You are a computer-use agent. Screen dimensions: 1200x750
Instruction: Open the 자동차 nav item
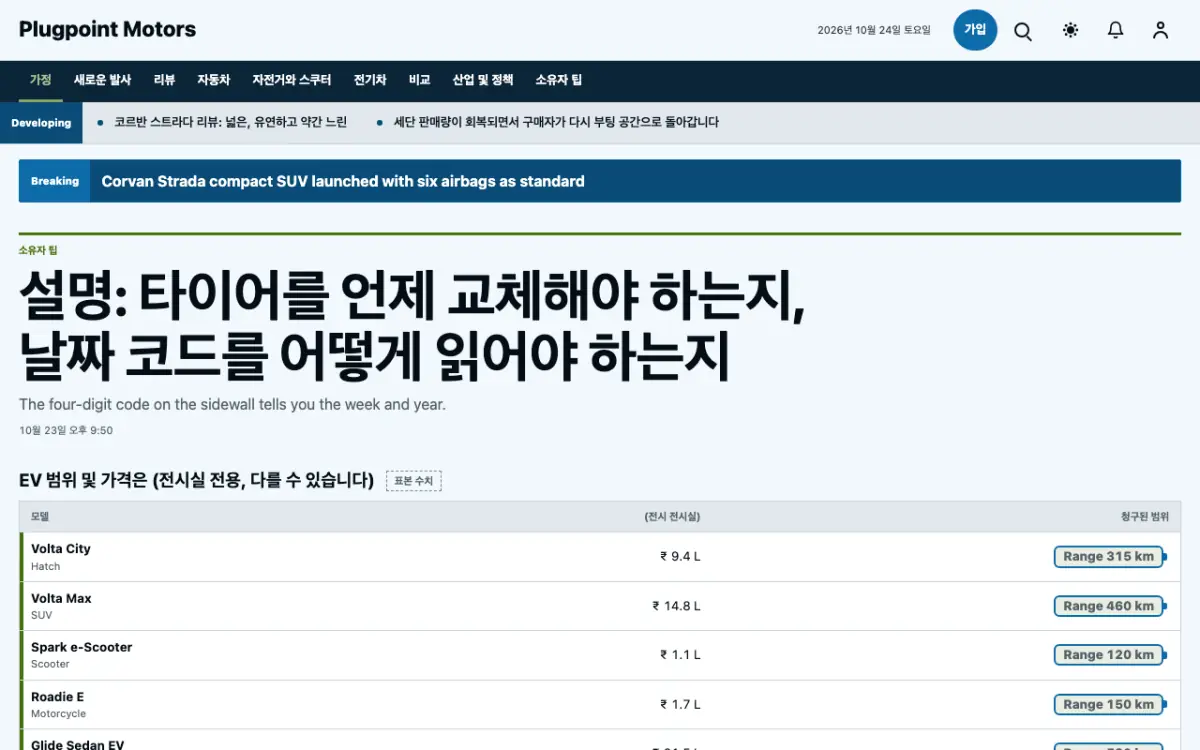click(213, 80)
